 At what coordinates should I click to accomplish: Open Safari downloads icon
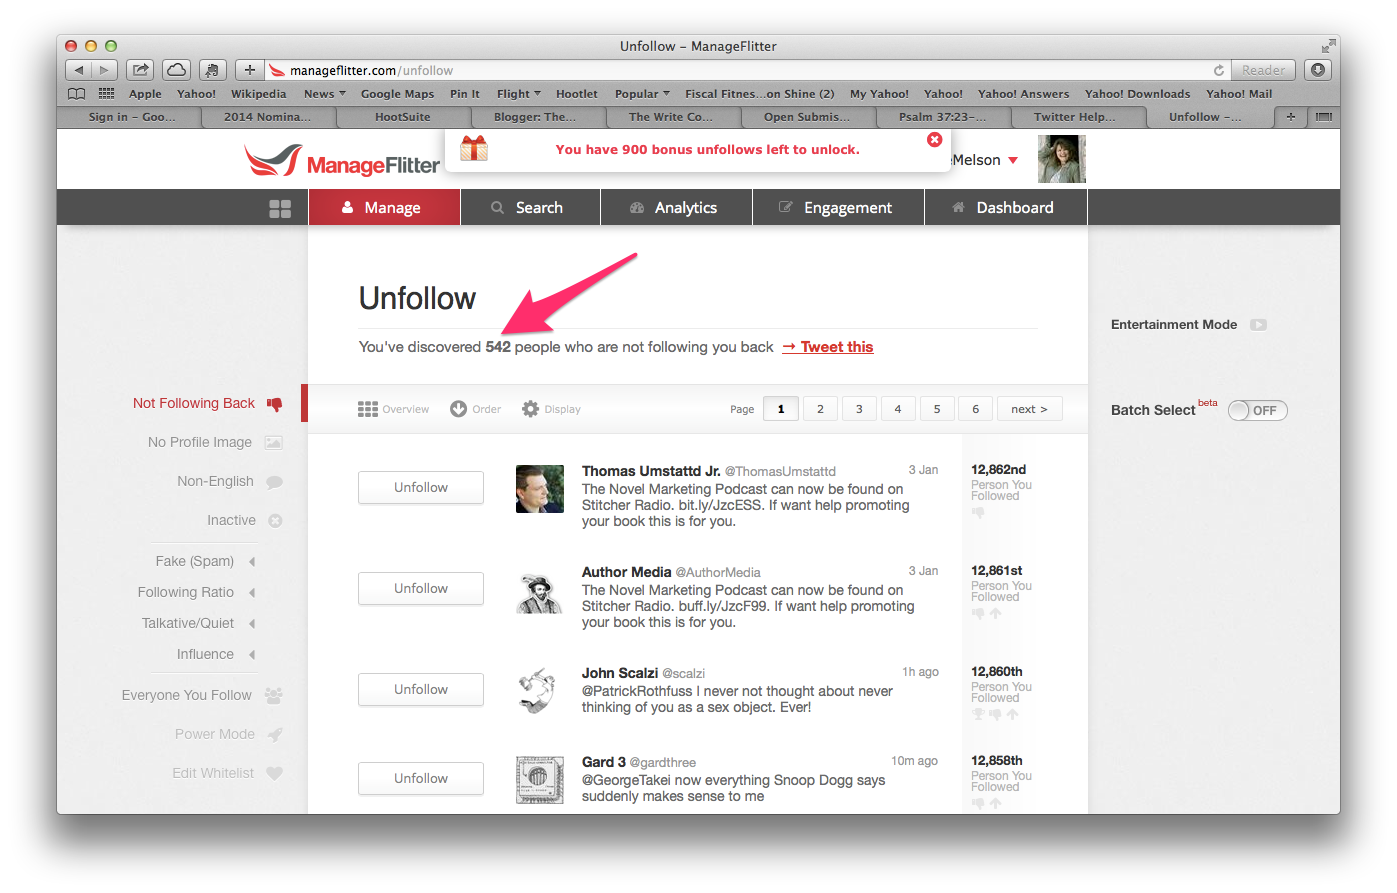(1318, 70)
